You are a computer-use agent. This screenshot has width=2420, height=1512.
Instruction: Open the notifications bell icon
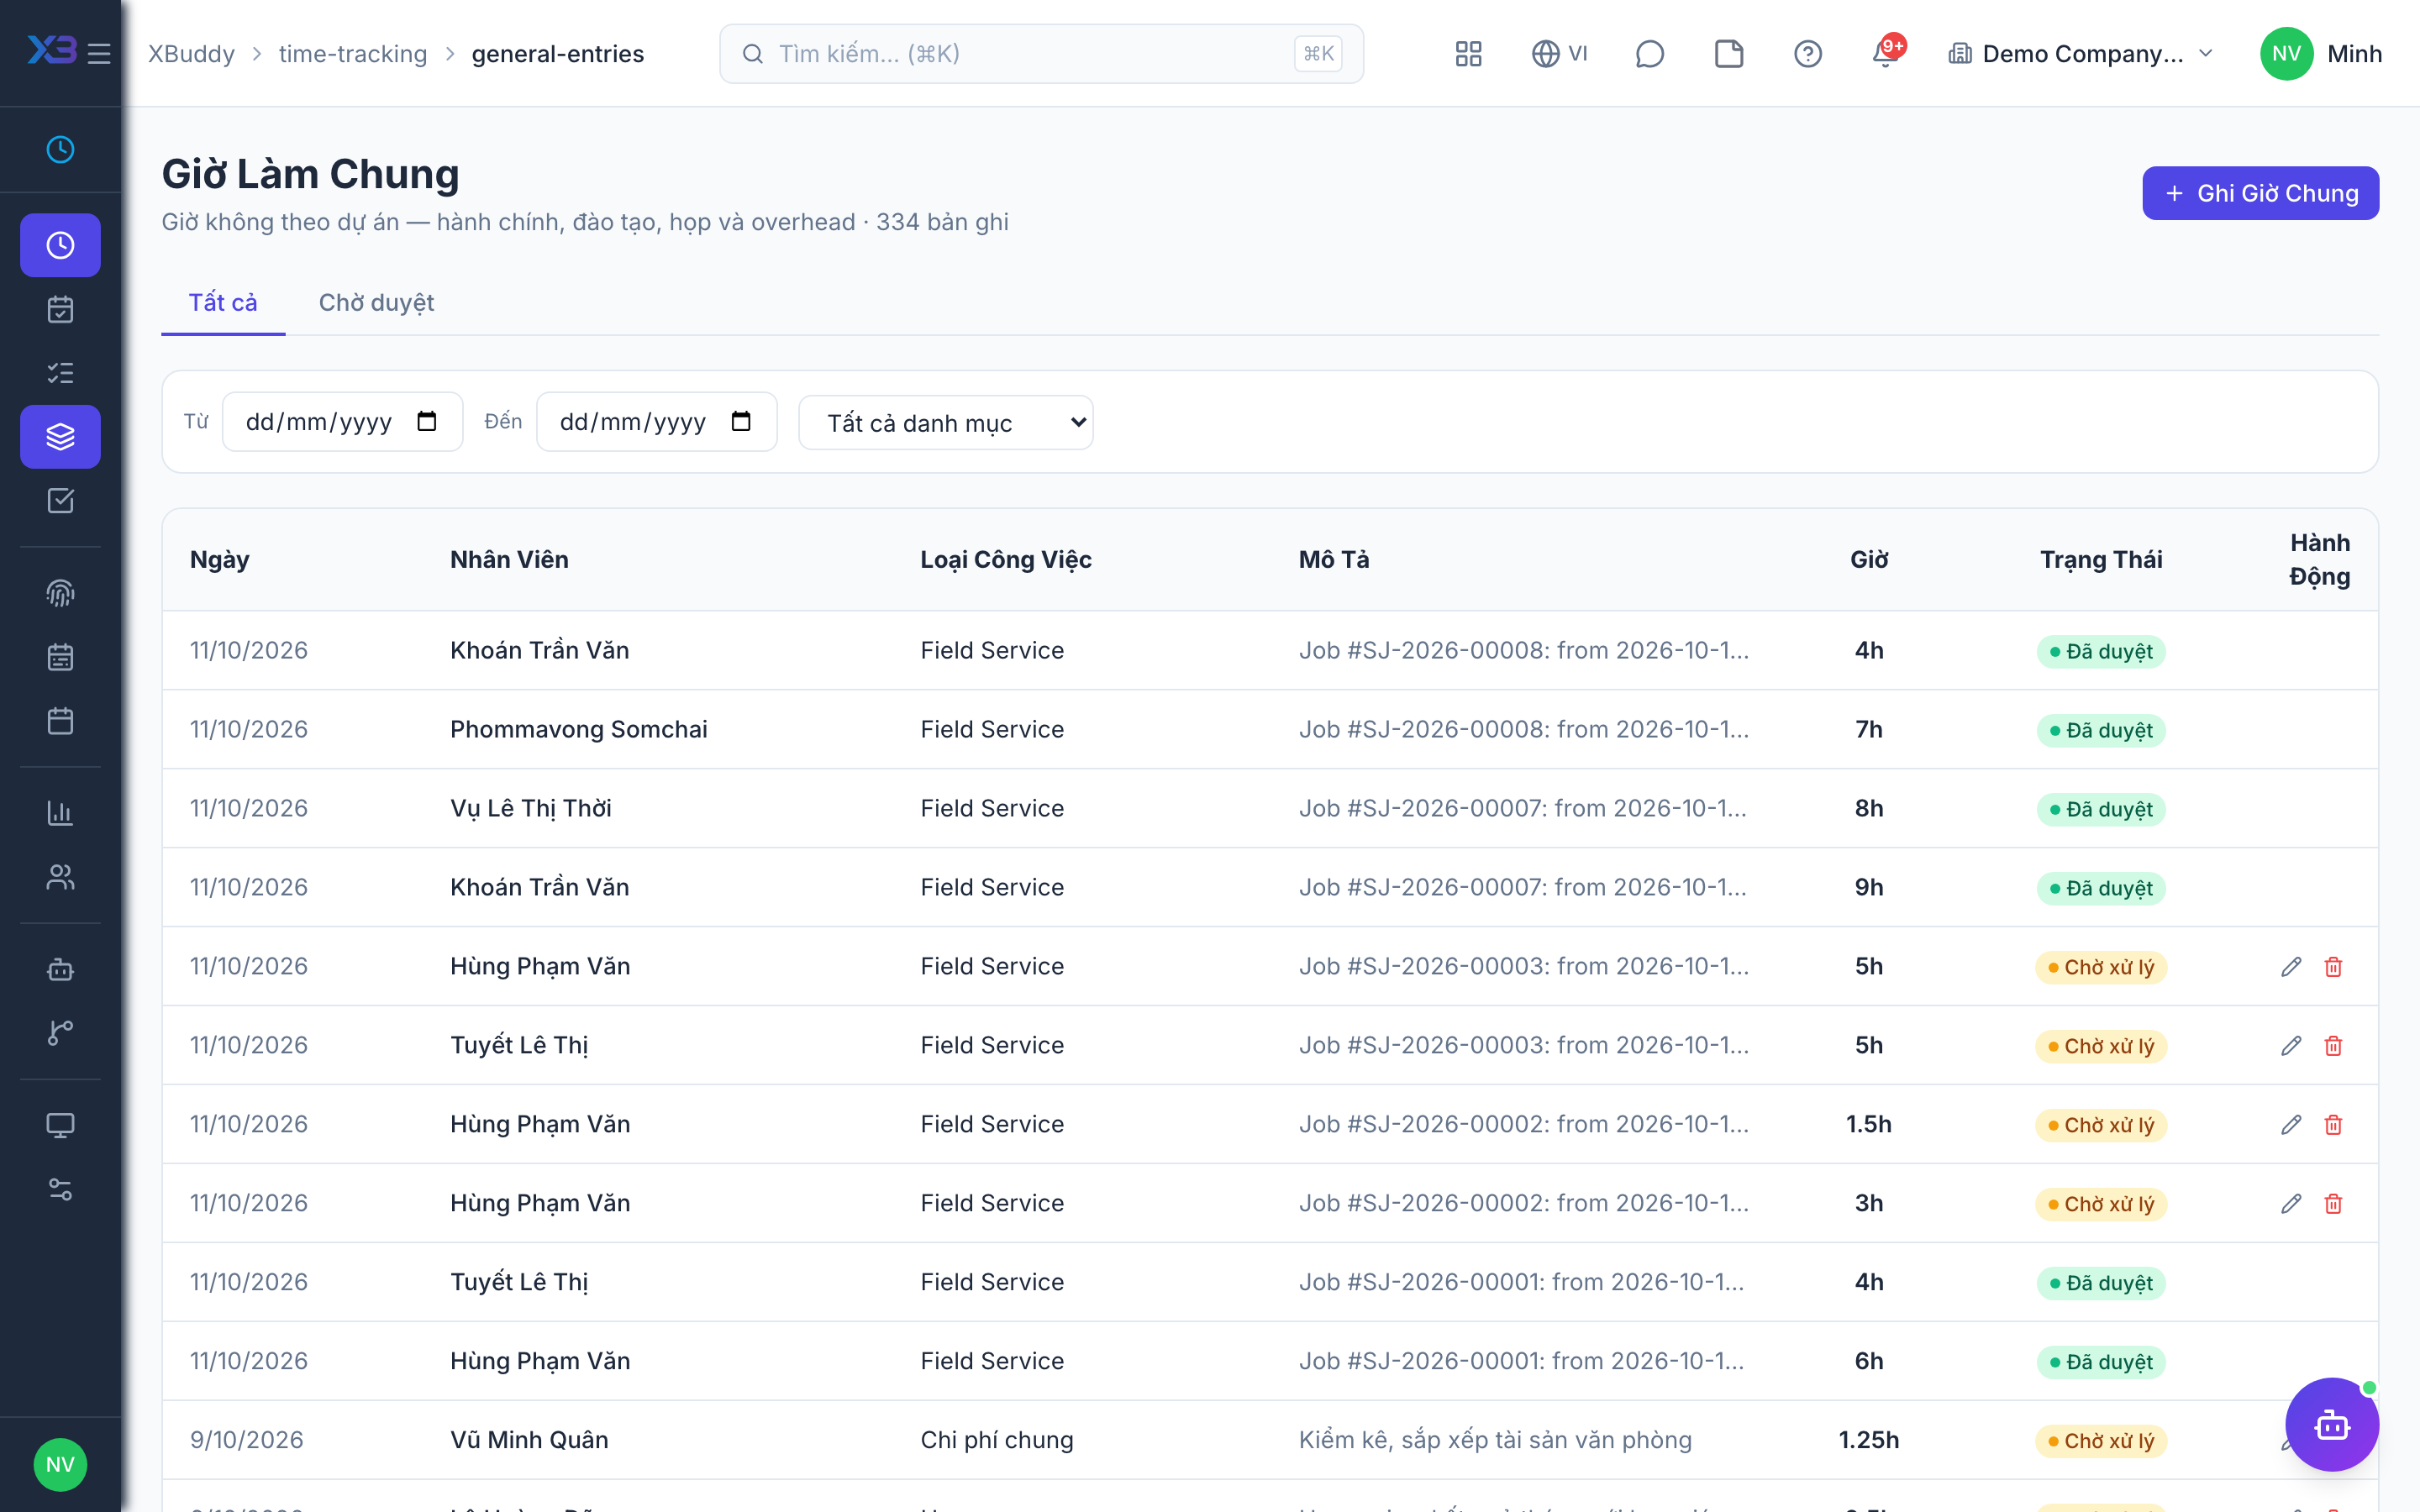tap(1886, 54)
